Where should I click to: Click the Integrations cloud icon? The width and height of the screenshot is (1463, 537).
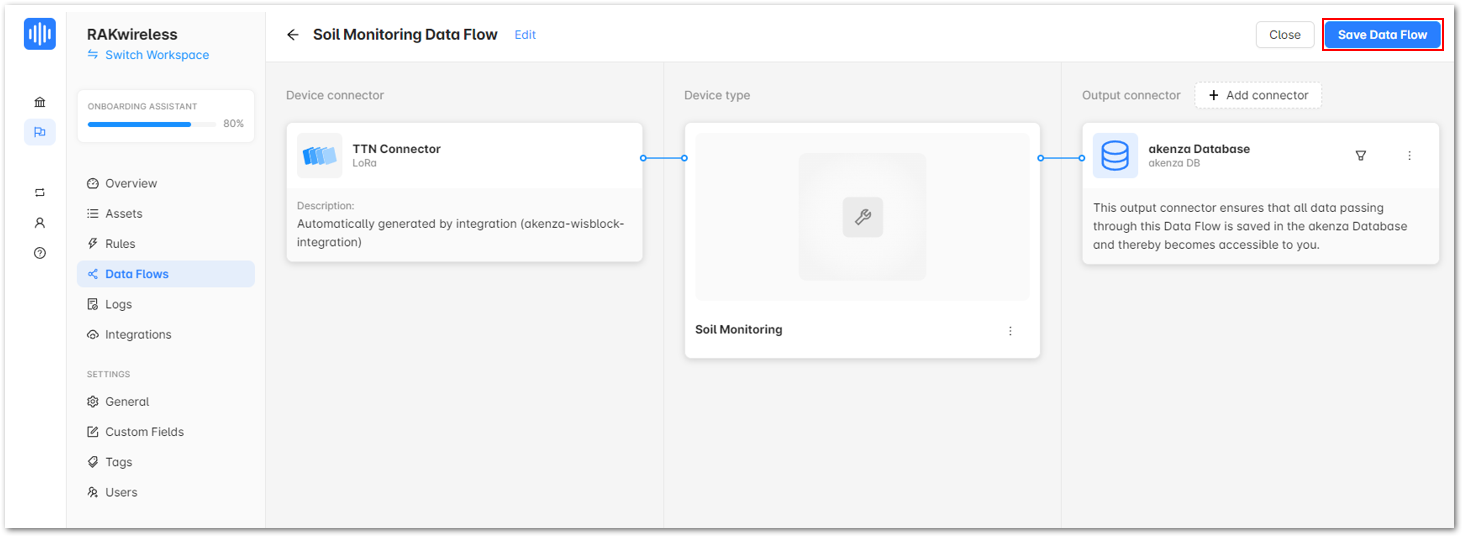(93, 335)
